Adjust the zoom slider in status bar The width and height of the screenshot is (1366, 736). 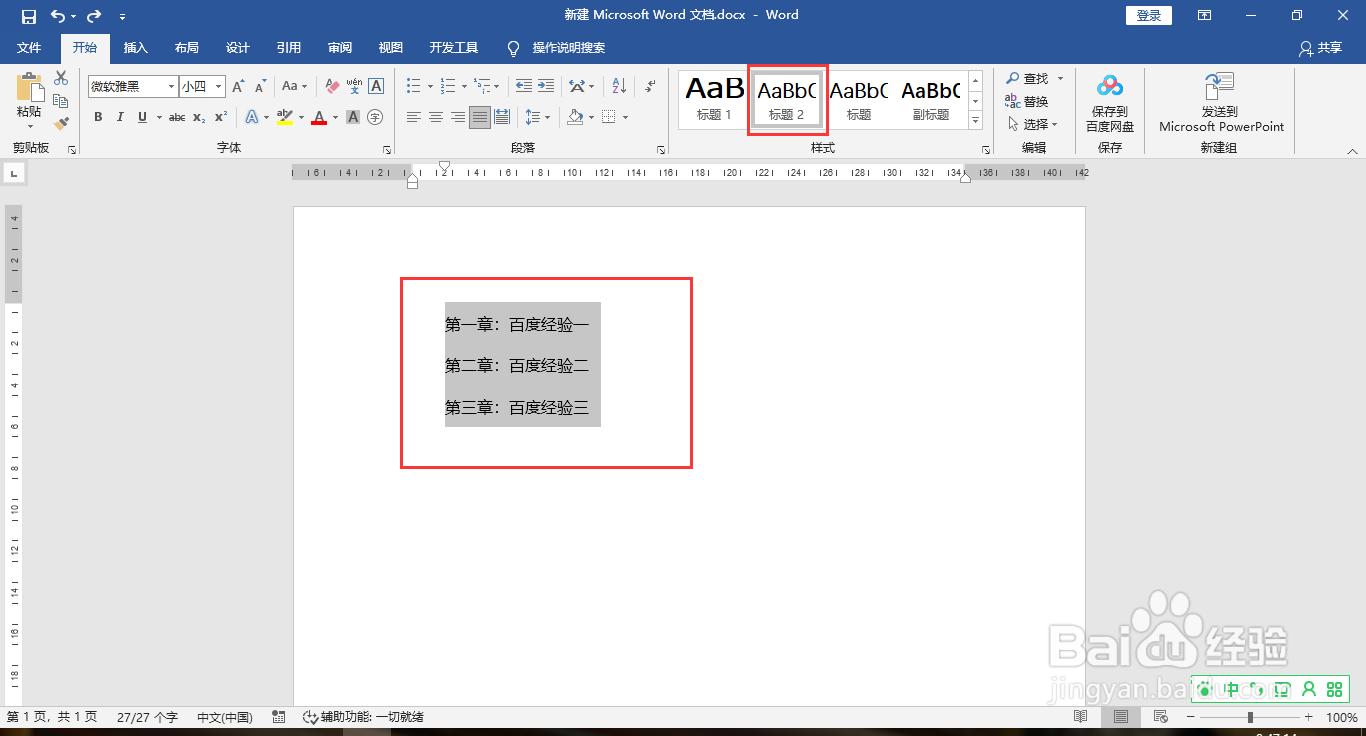point(1249,717)
